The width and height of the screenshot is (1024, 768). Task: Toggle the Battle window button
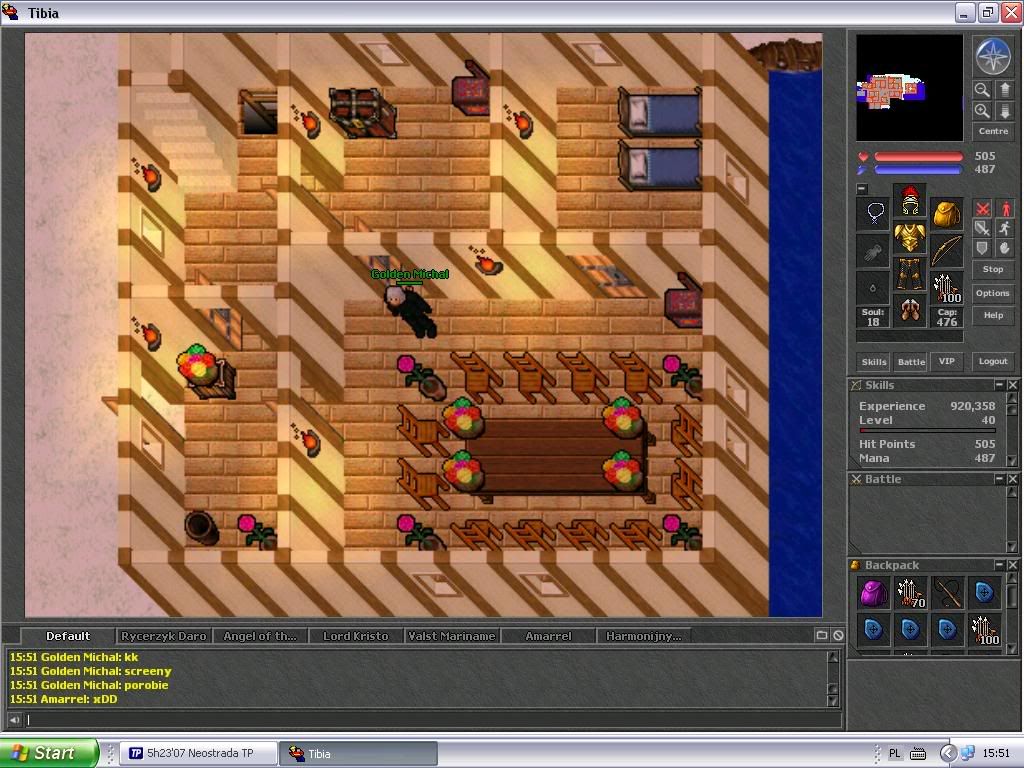click(911, 362)
